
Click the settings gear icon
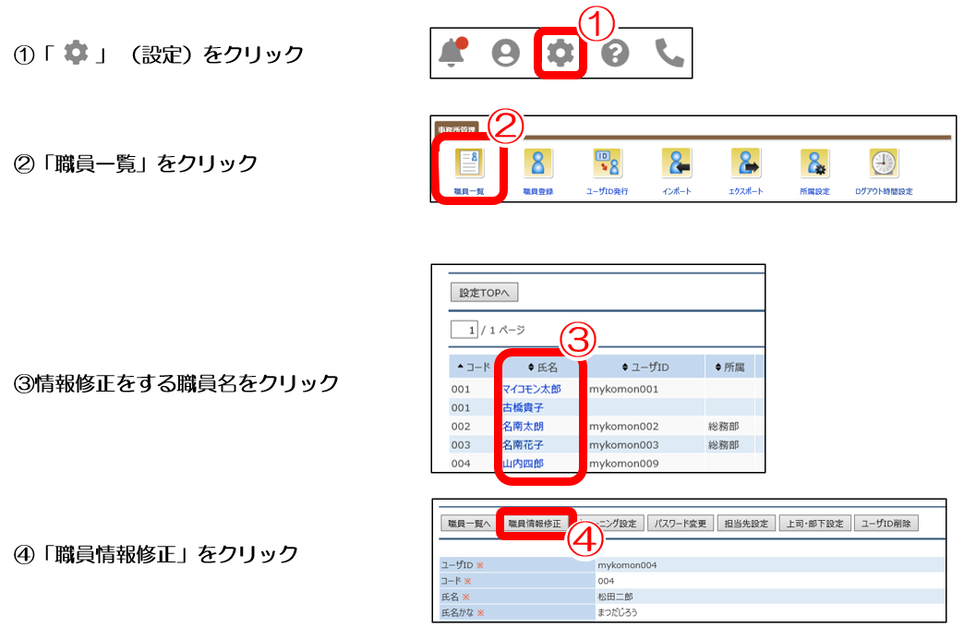point(560,53)
